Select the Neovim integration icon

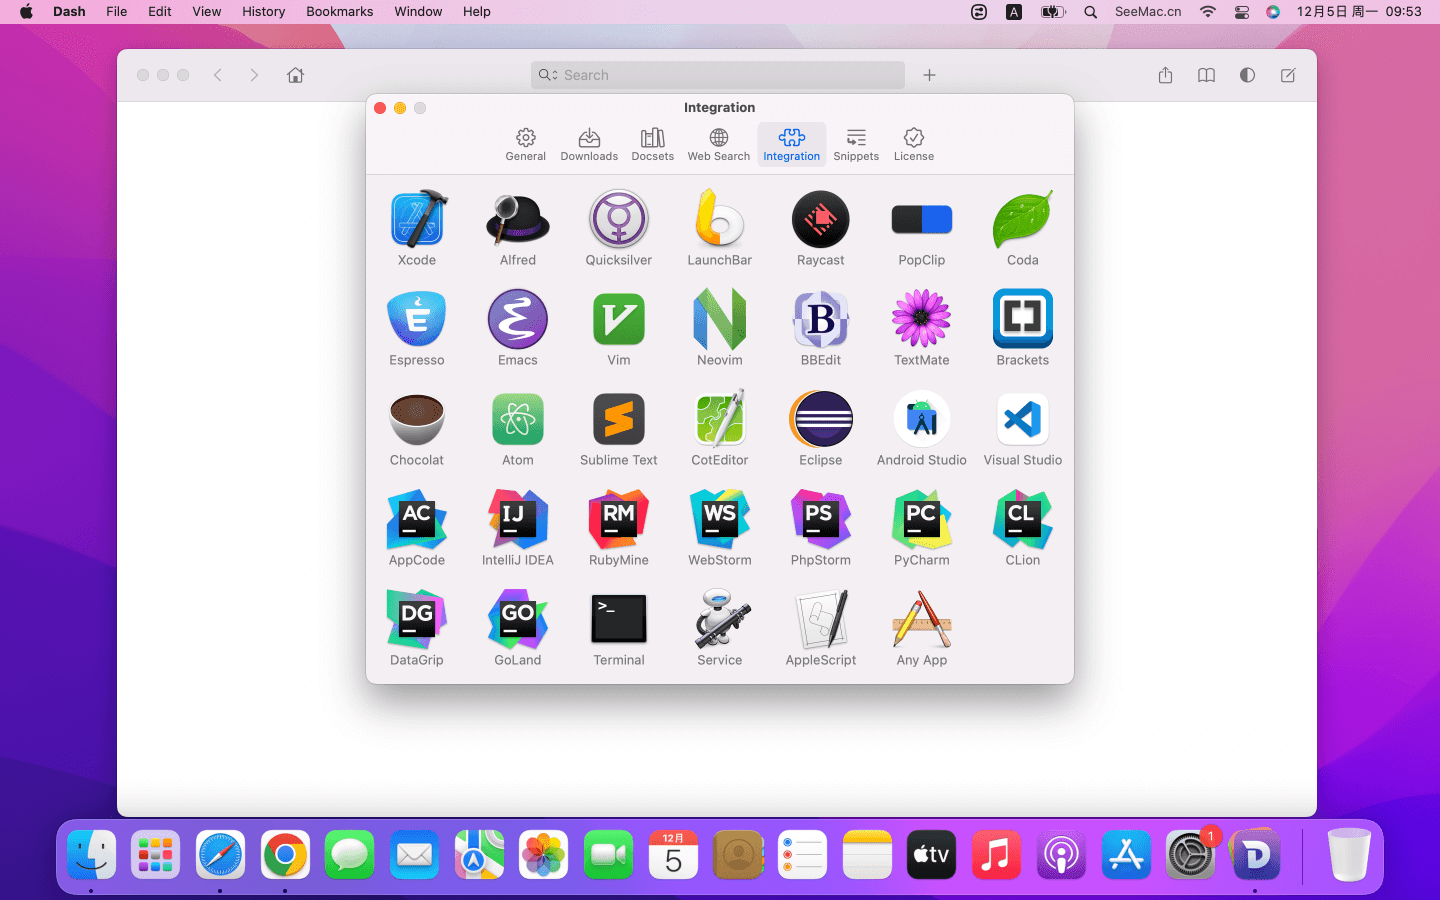coord(720,319)
